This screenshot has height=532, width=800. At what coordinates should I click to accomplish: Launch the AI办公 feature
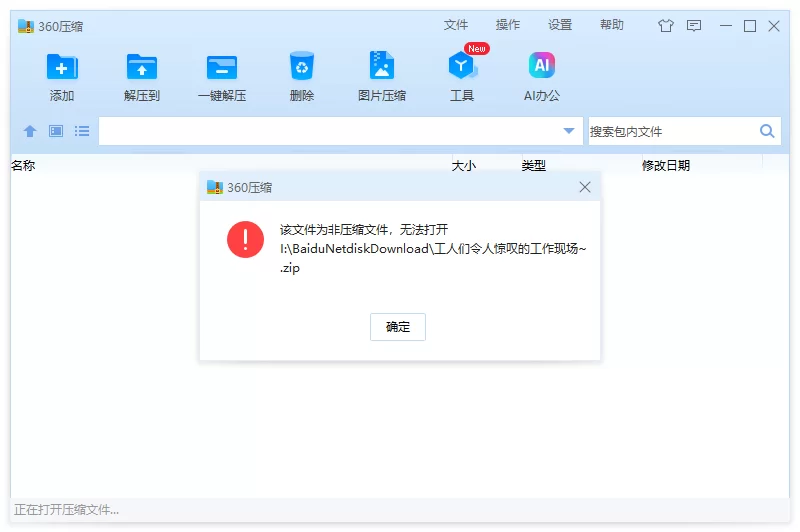click(542, 67)
